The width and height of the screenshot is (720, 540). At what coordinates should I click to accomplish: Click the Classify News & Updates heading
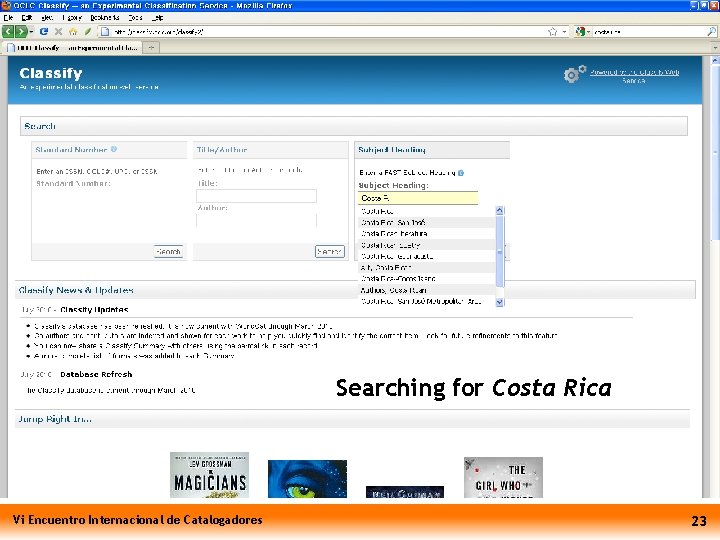click(76, 290)
